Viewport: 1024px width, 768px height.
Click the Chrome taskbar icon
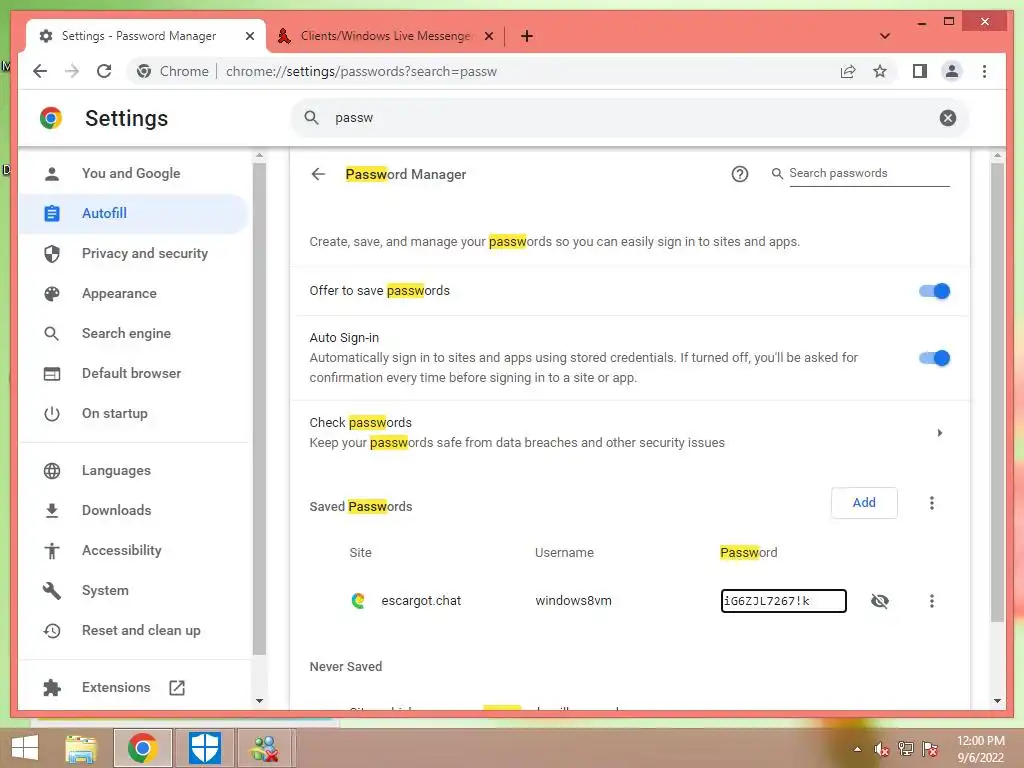tap(142, 748)
